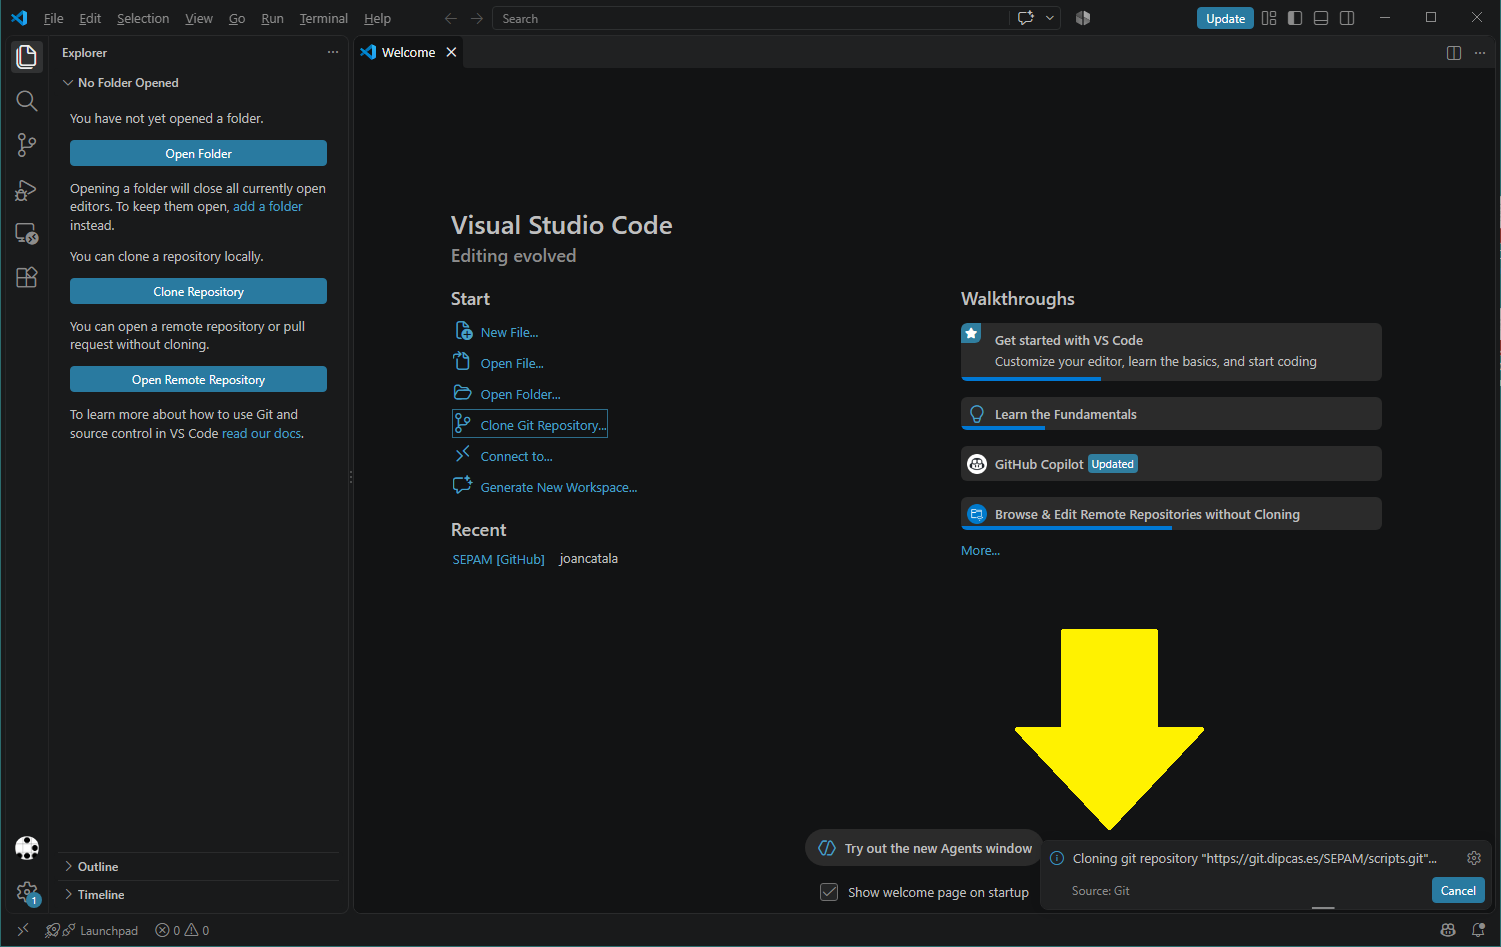Image resolution: width=1501 pixels, height=947 pixels.
Task: Click the Search command center field
Action: (751, 18)
